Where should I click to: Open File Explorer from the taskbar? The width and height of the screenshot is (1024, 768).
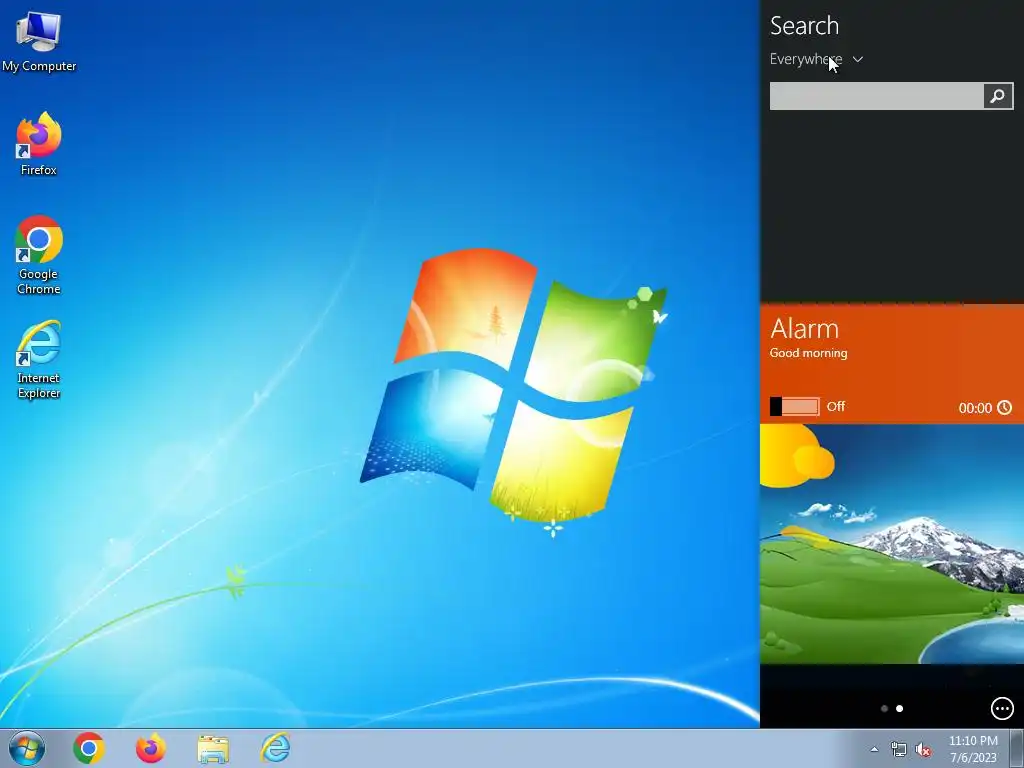point(213,748)
